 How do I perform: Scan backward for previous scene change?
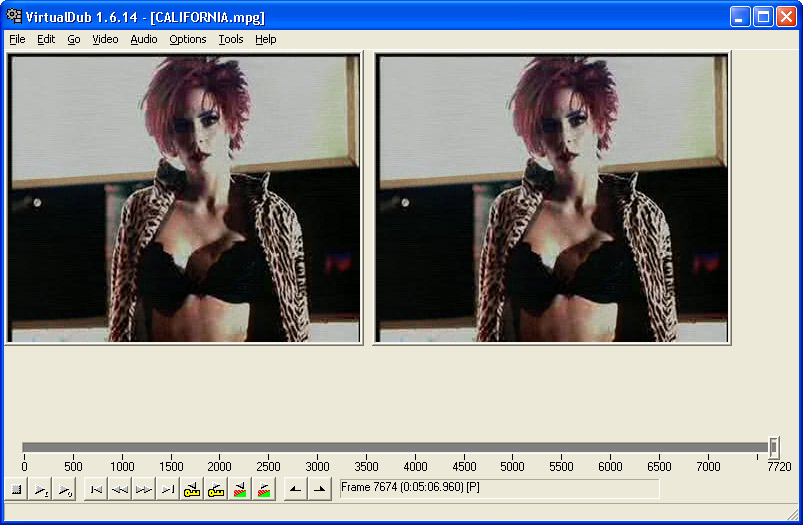tap(240, 490)
